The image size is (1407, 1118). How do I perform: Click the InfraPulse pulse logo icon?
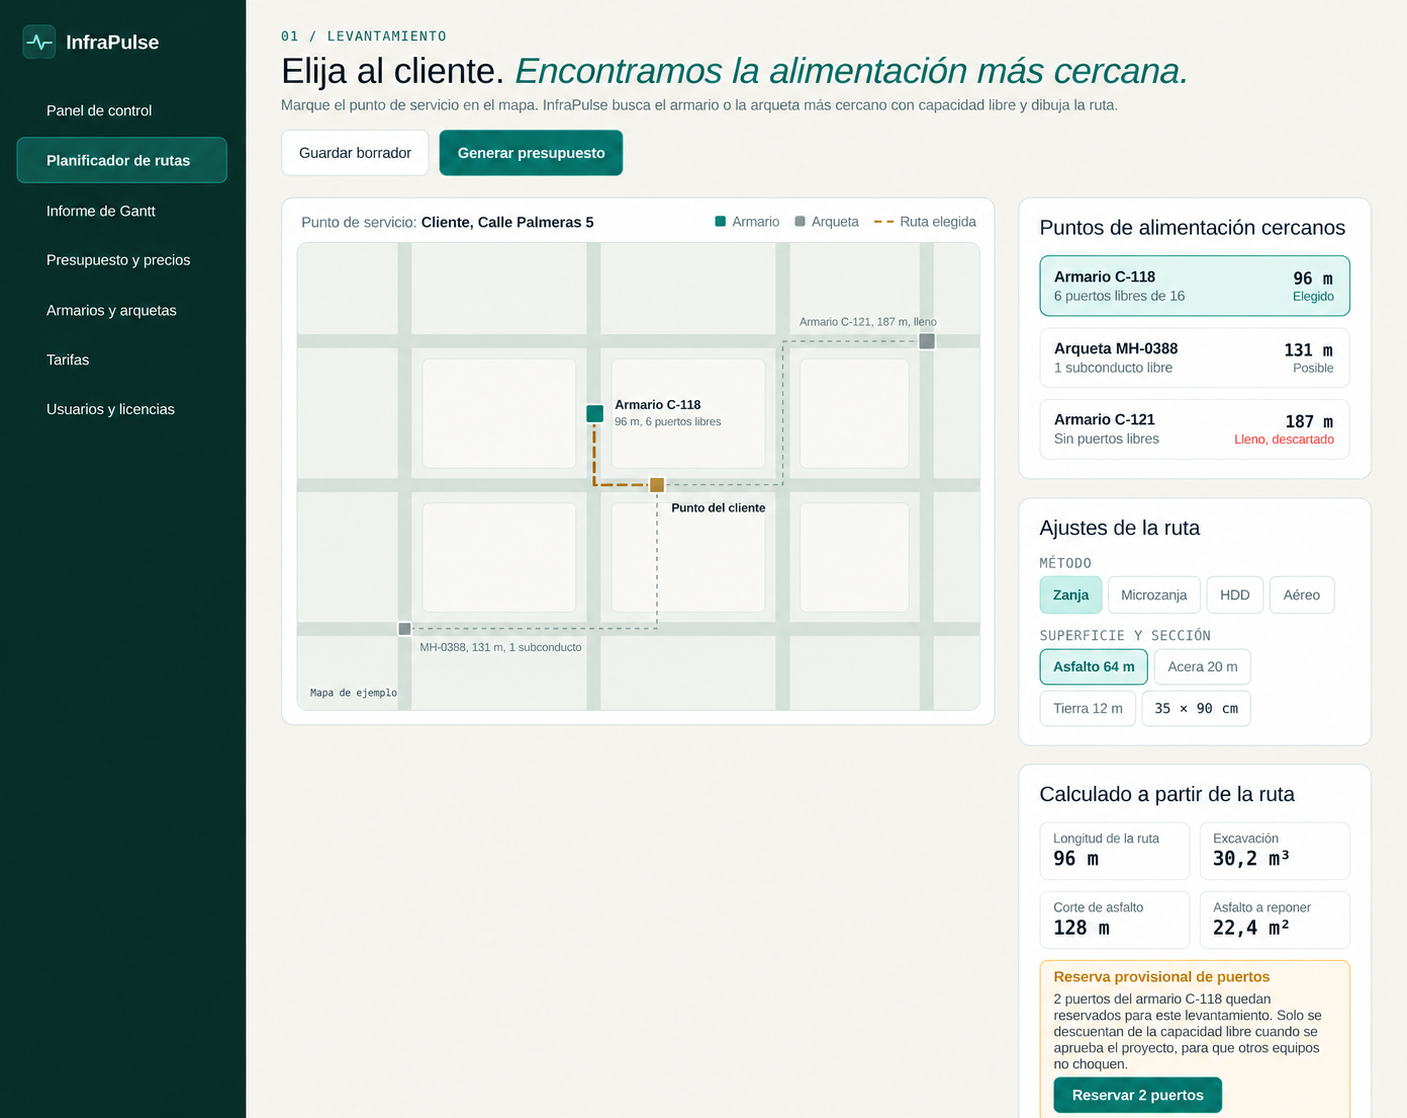pos(39,42)
